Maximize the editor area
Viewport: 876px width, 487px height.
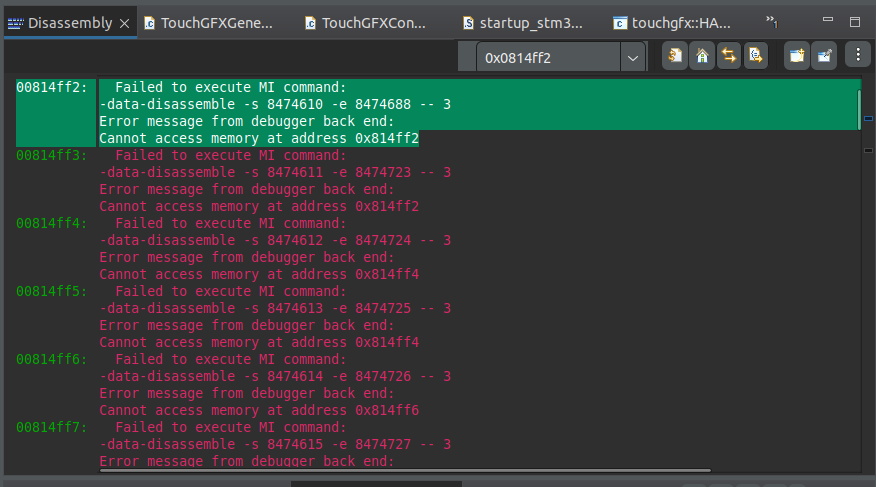coord(855,21)
